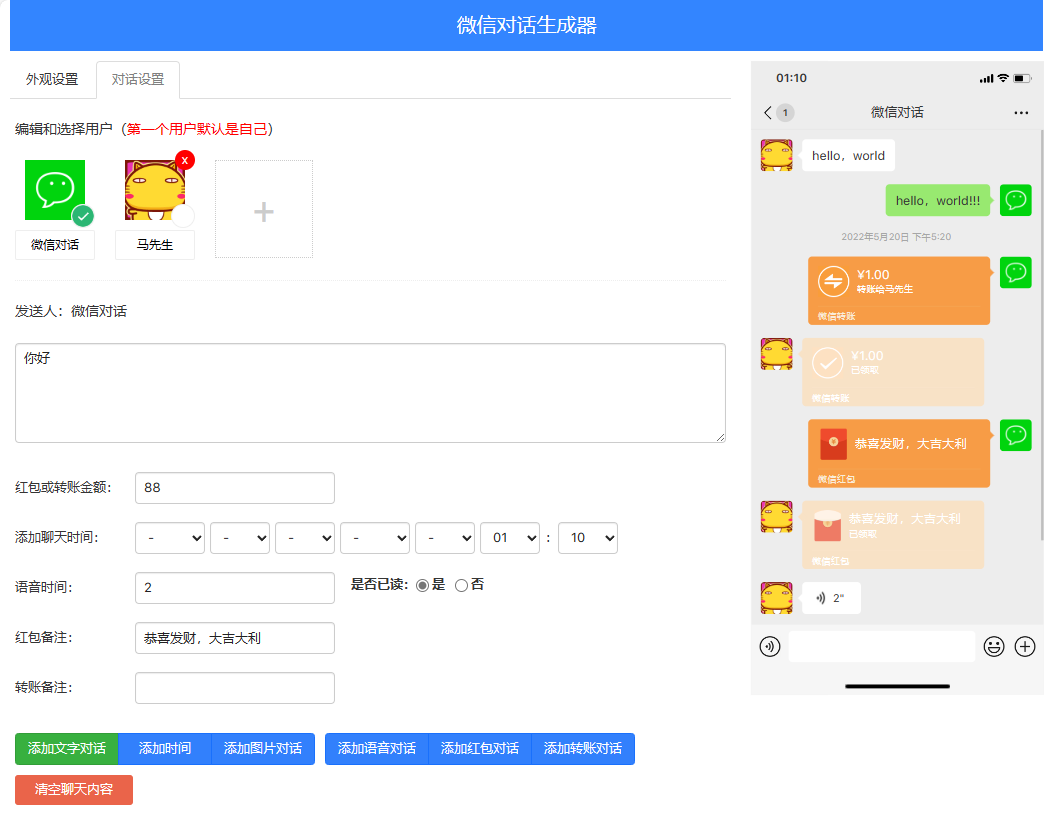
Task: Click green avatar beside ¥1.00 transfer bubble
Action: pyautogui.click(x=1015, y=273)
